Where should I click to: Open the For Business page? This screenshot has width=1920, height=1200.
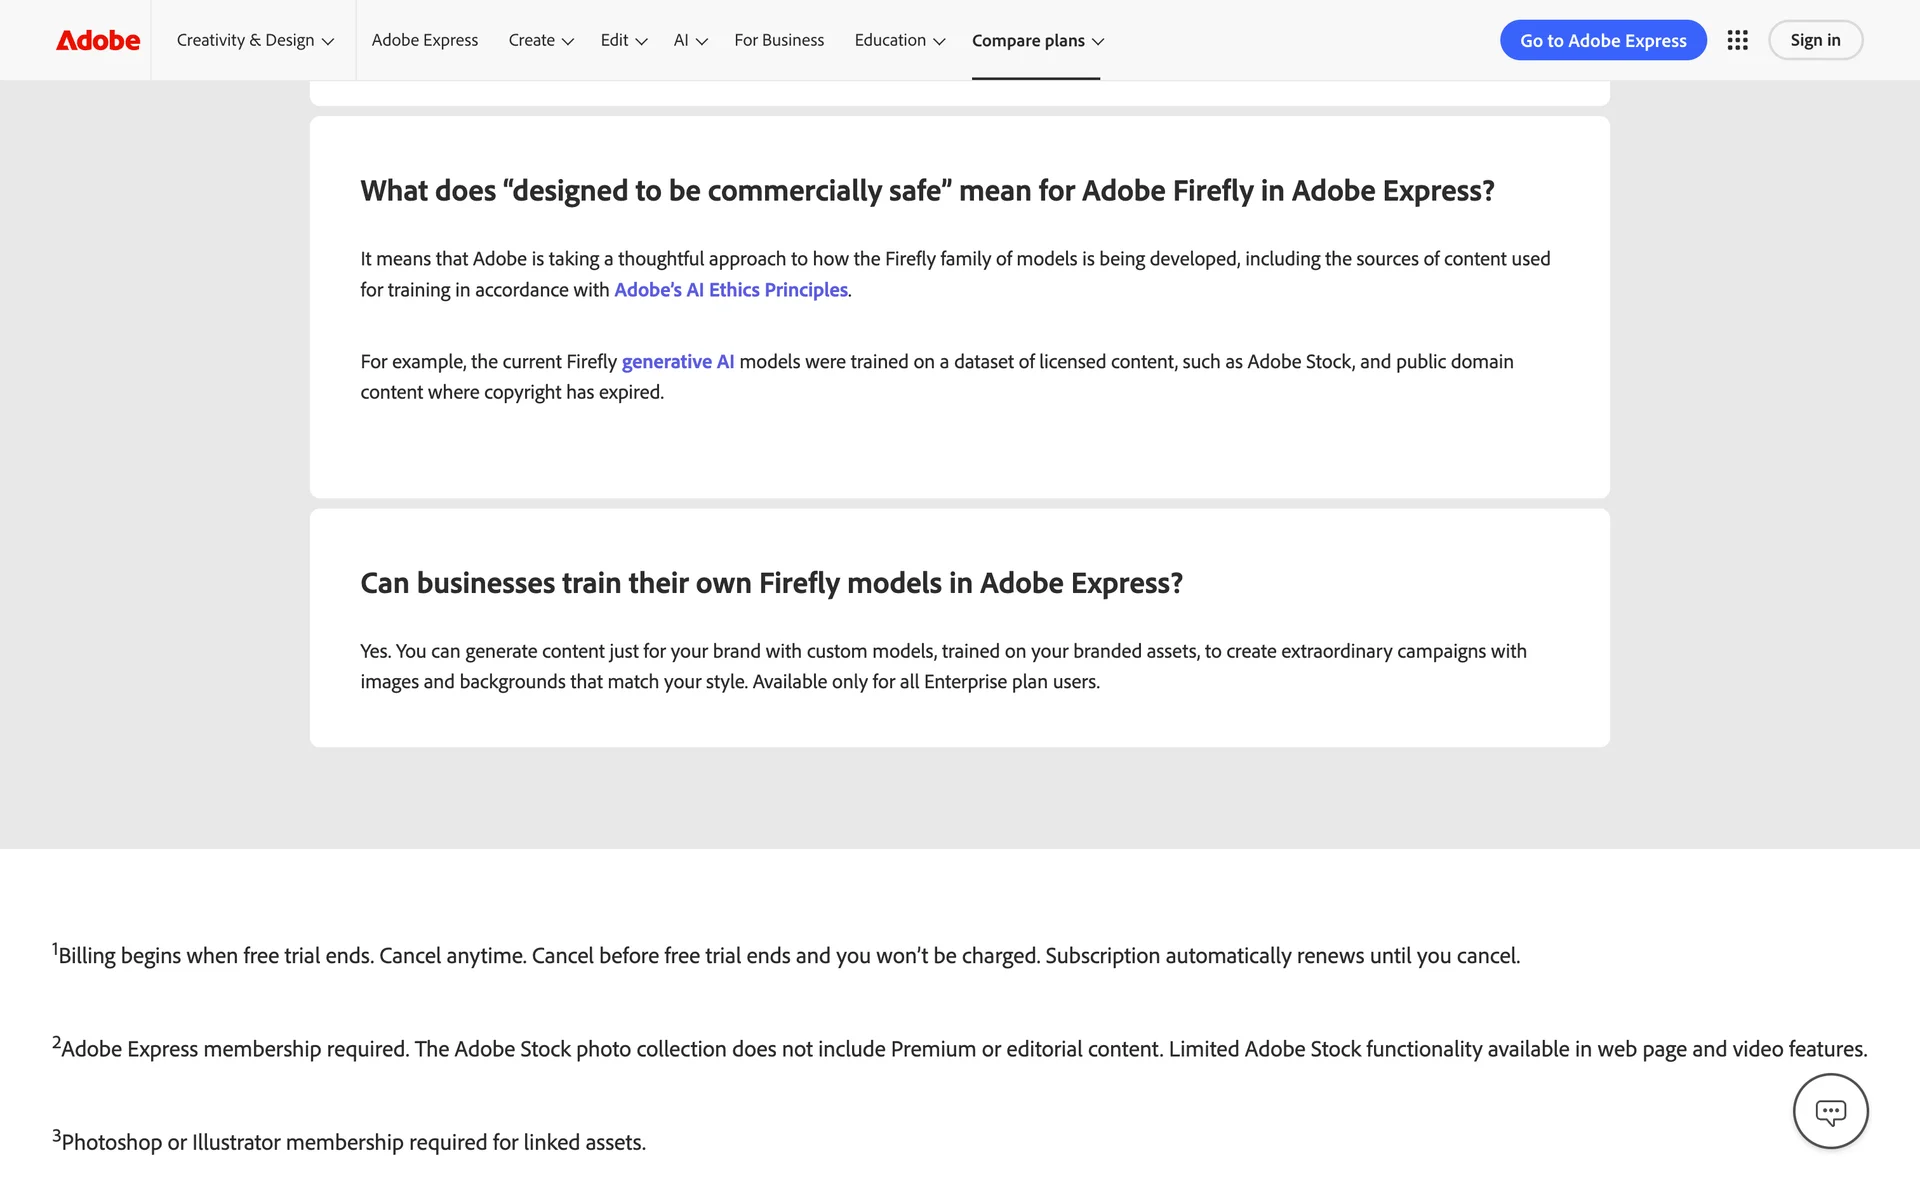[779, 40]
